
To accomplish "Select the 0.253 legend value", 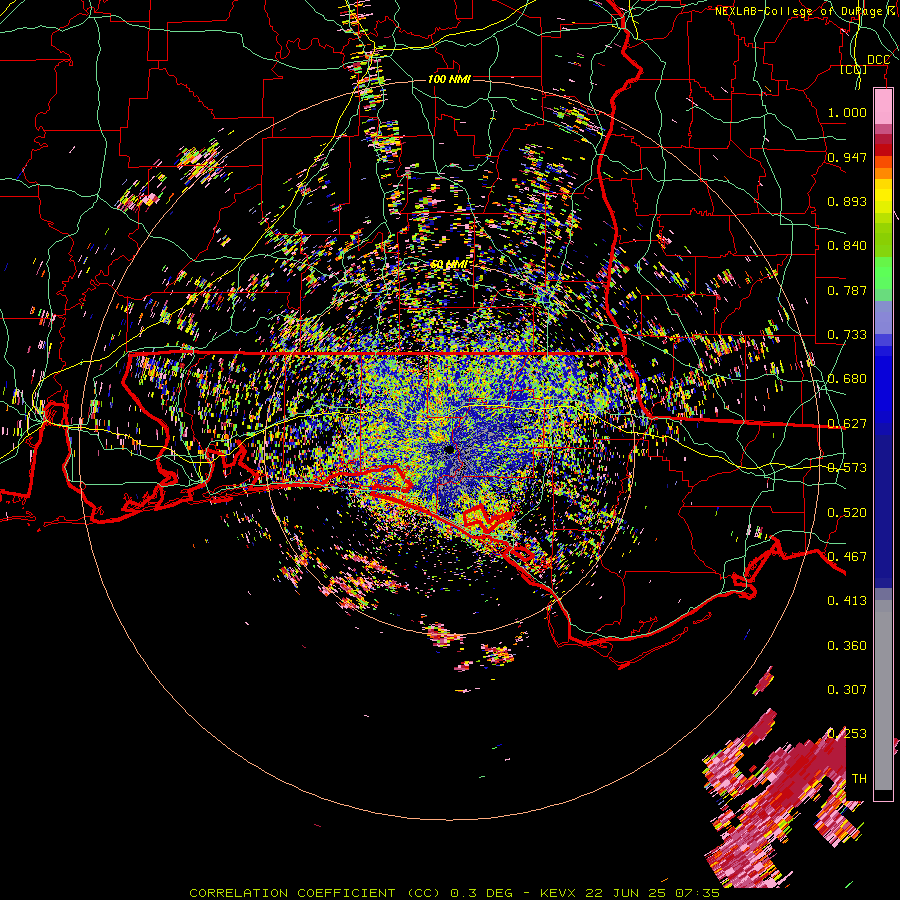I will (x=847, y=734).
